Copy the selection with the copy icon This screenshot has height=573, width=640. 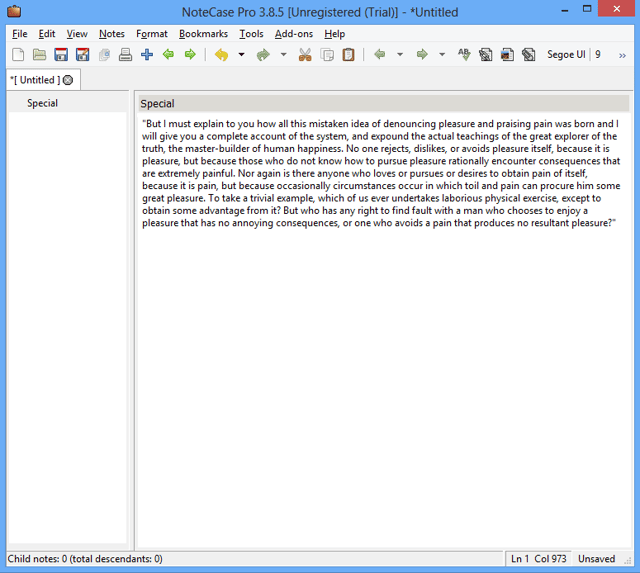tap(327, 54)
